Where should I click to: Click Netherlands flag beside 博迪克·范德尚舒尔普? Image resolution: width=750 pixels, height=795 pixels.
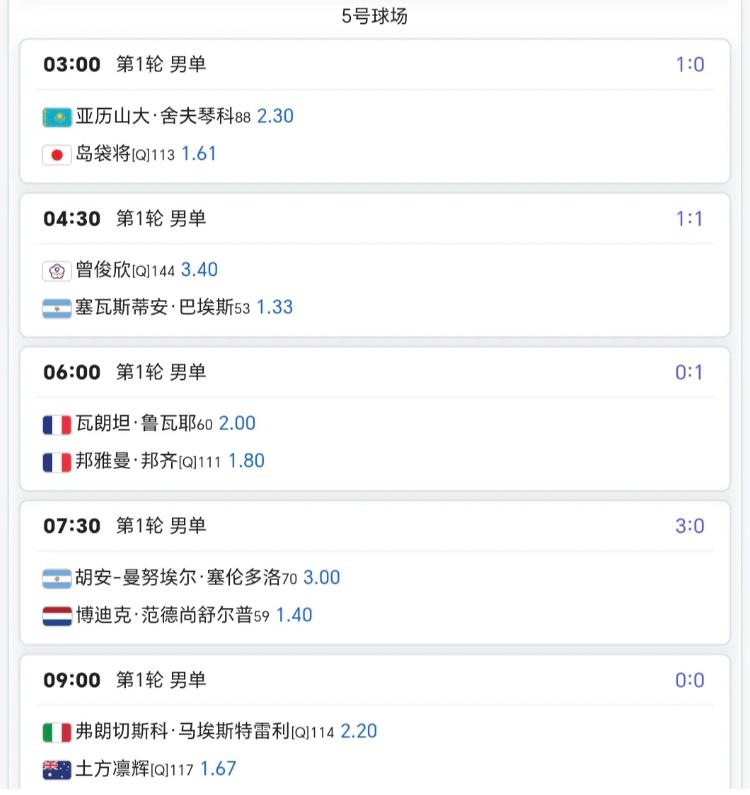[57, 617]
